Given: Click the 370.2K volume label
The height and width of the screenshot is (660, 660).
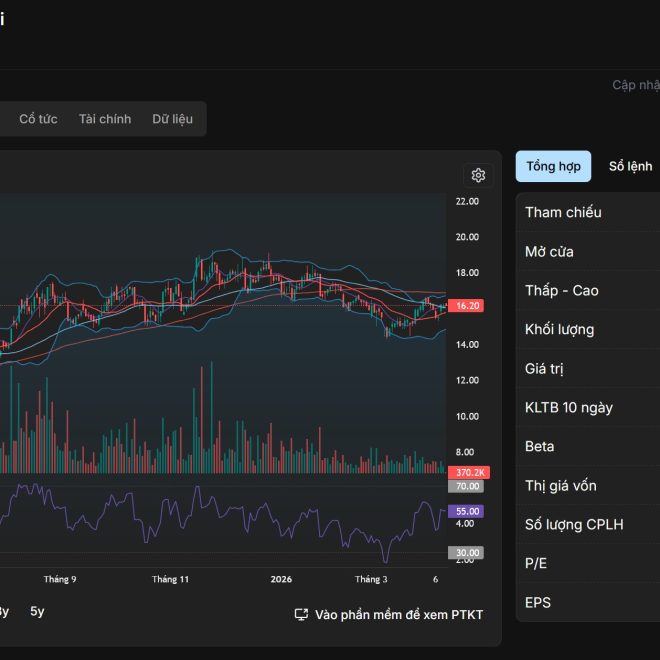Looking at the screenshot, I should 467,472.
